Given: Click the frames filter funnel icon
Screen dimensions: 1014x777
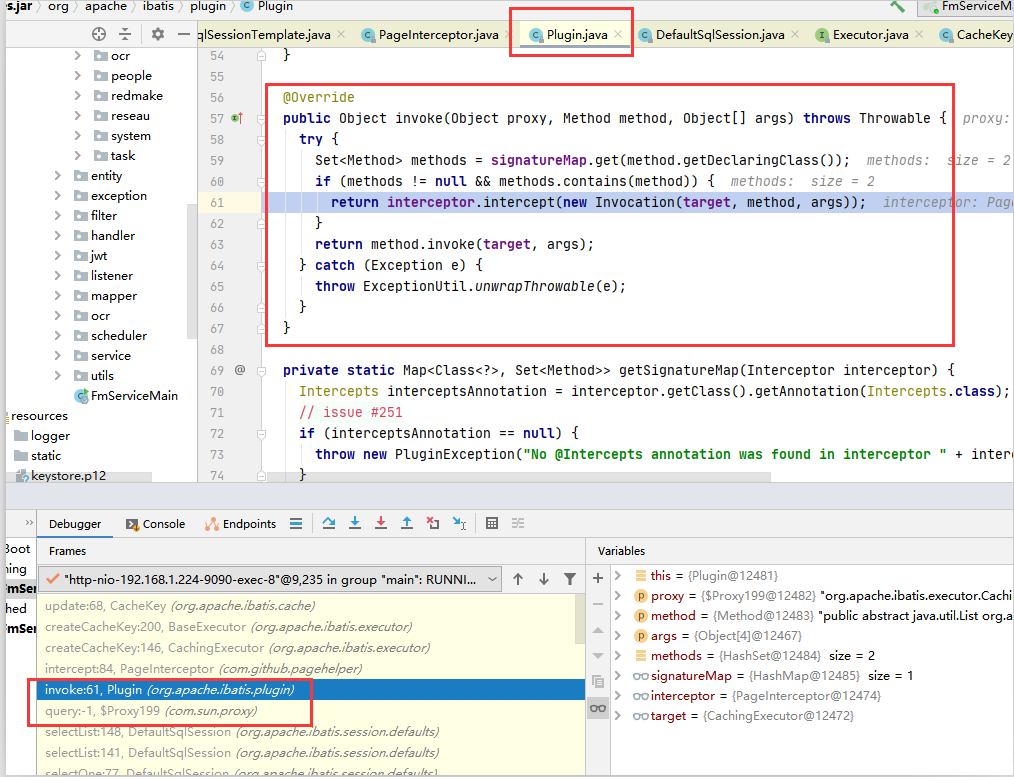Looking at the screenshot, I should [570, 579].
